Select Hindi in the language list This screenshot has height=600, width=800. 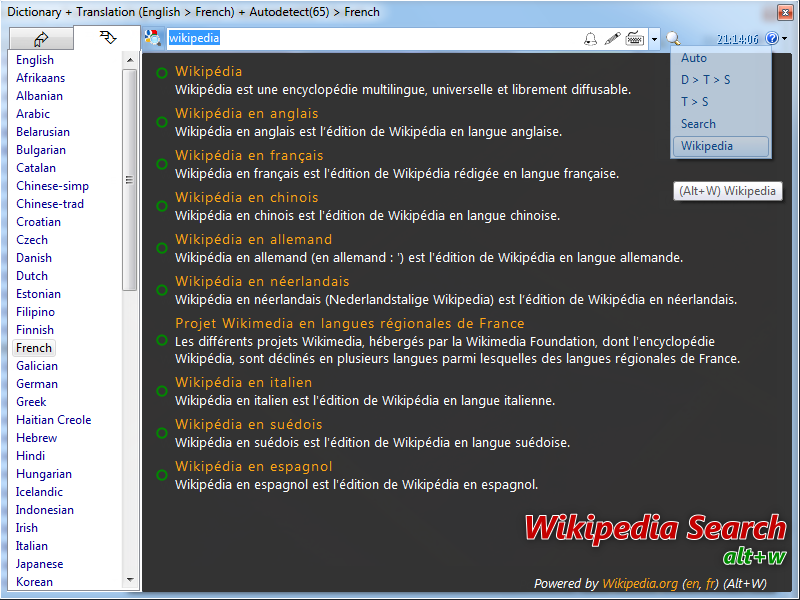(x=31, y=456)
